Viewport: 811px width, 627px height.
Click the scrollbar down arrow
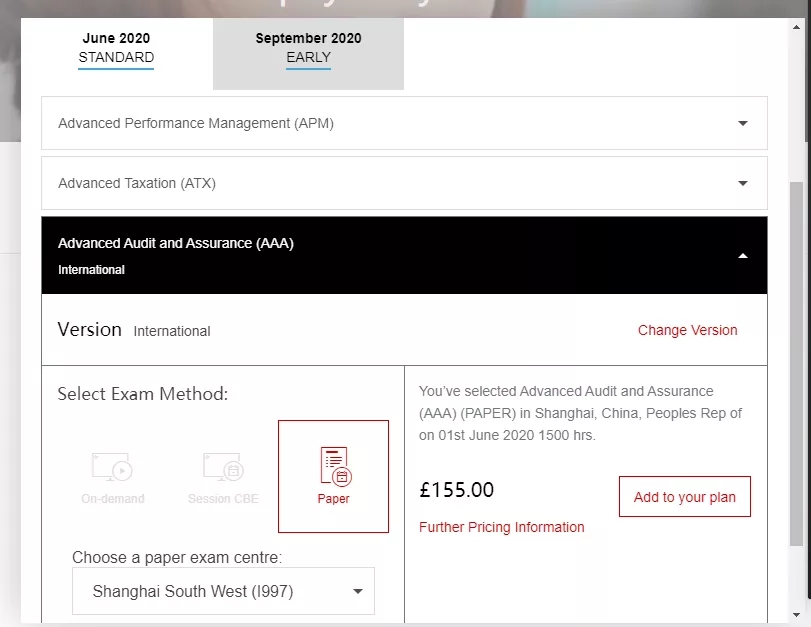click(796, 614)
